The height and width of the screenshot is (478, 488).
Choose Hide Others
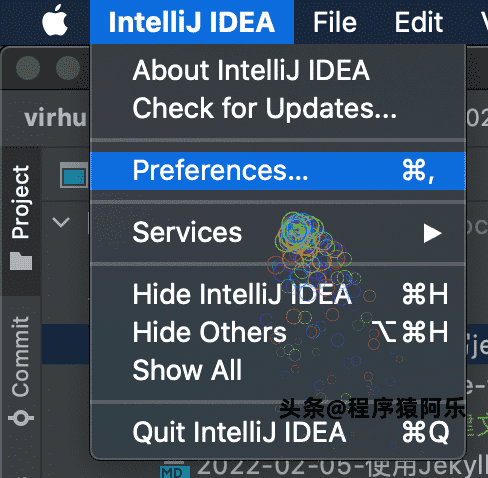278,332
